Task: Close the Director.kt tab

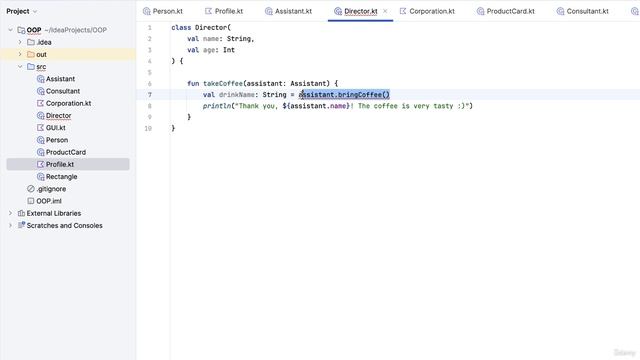Action: pyautogui.click(x=385, y=11)
